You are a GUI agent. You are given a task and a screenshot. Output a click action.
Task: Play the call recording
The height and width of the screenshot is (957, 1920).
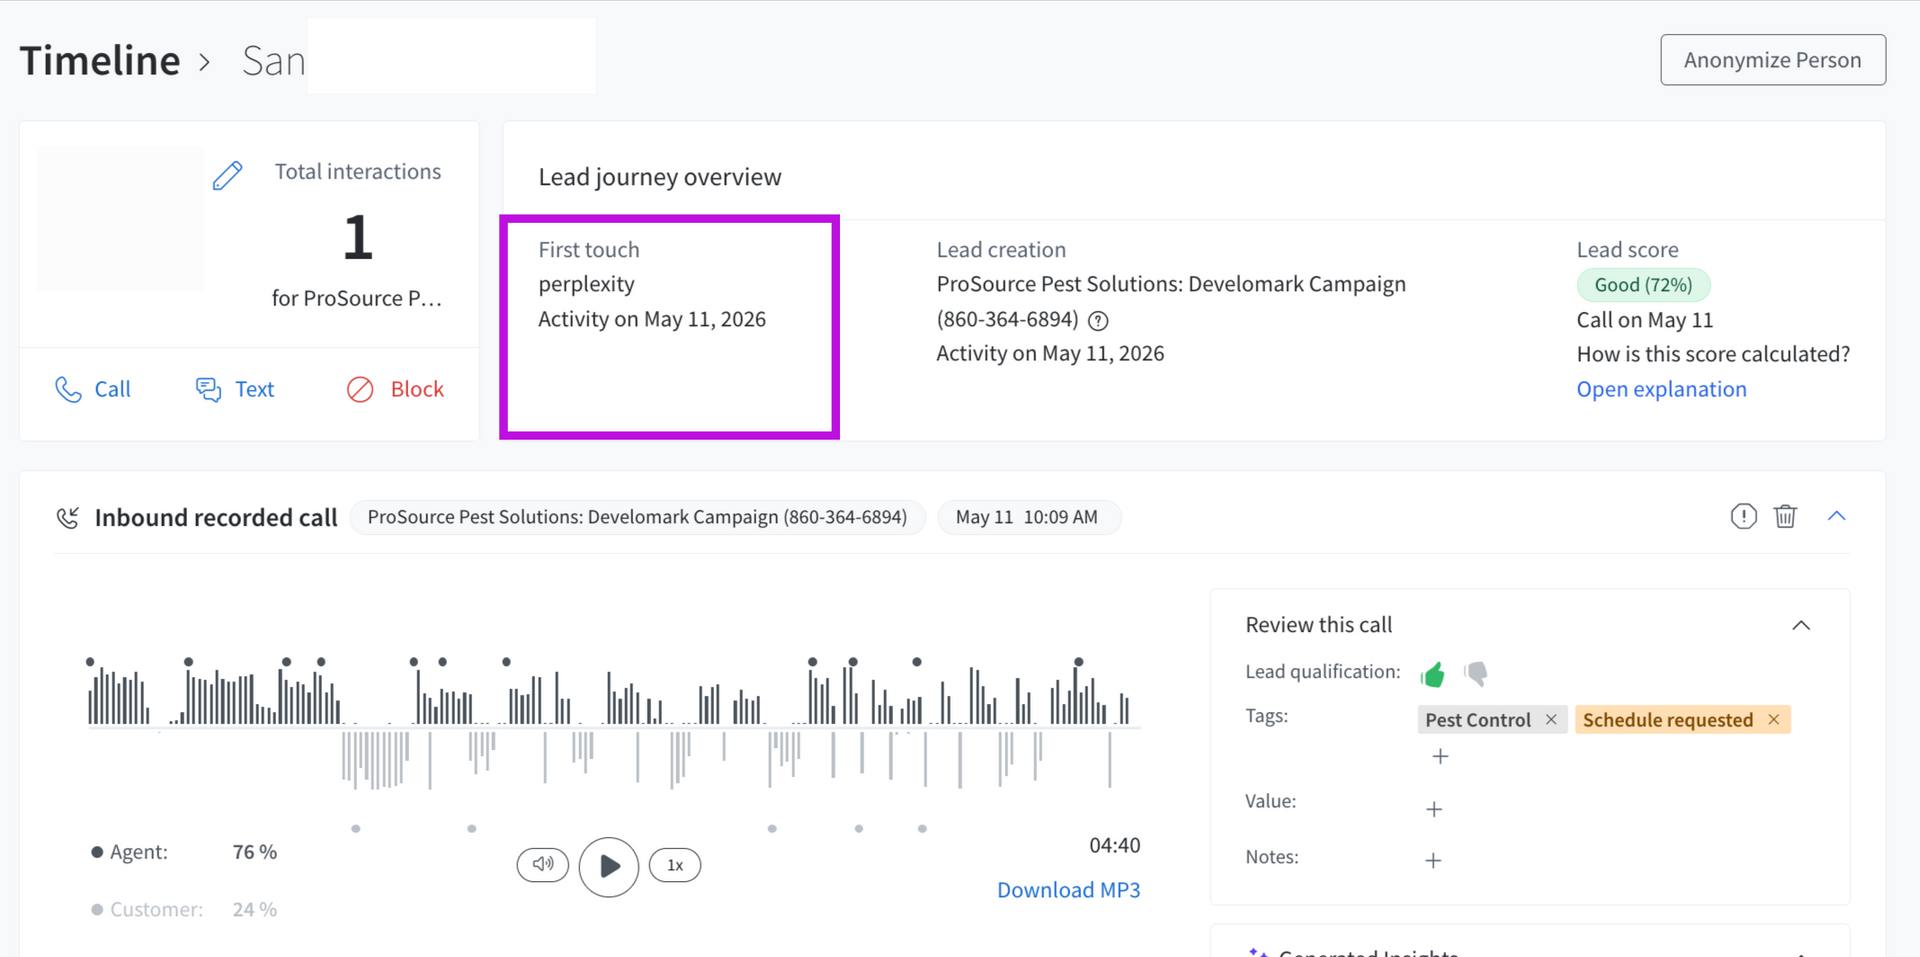609,866
